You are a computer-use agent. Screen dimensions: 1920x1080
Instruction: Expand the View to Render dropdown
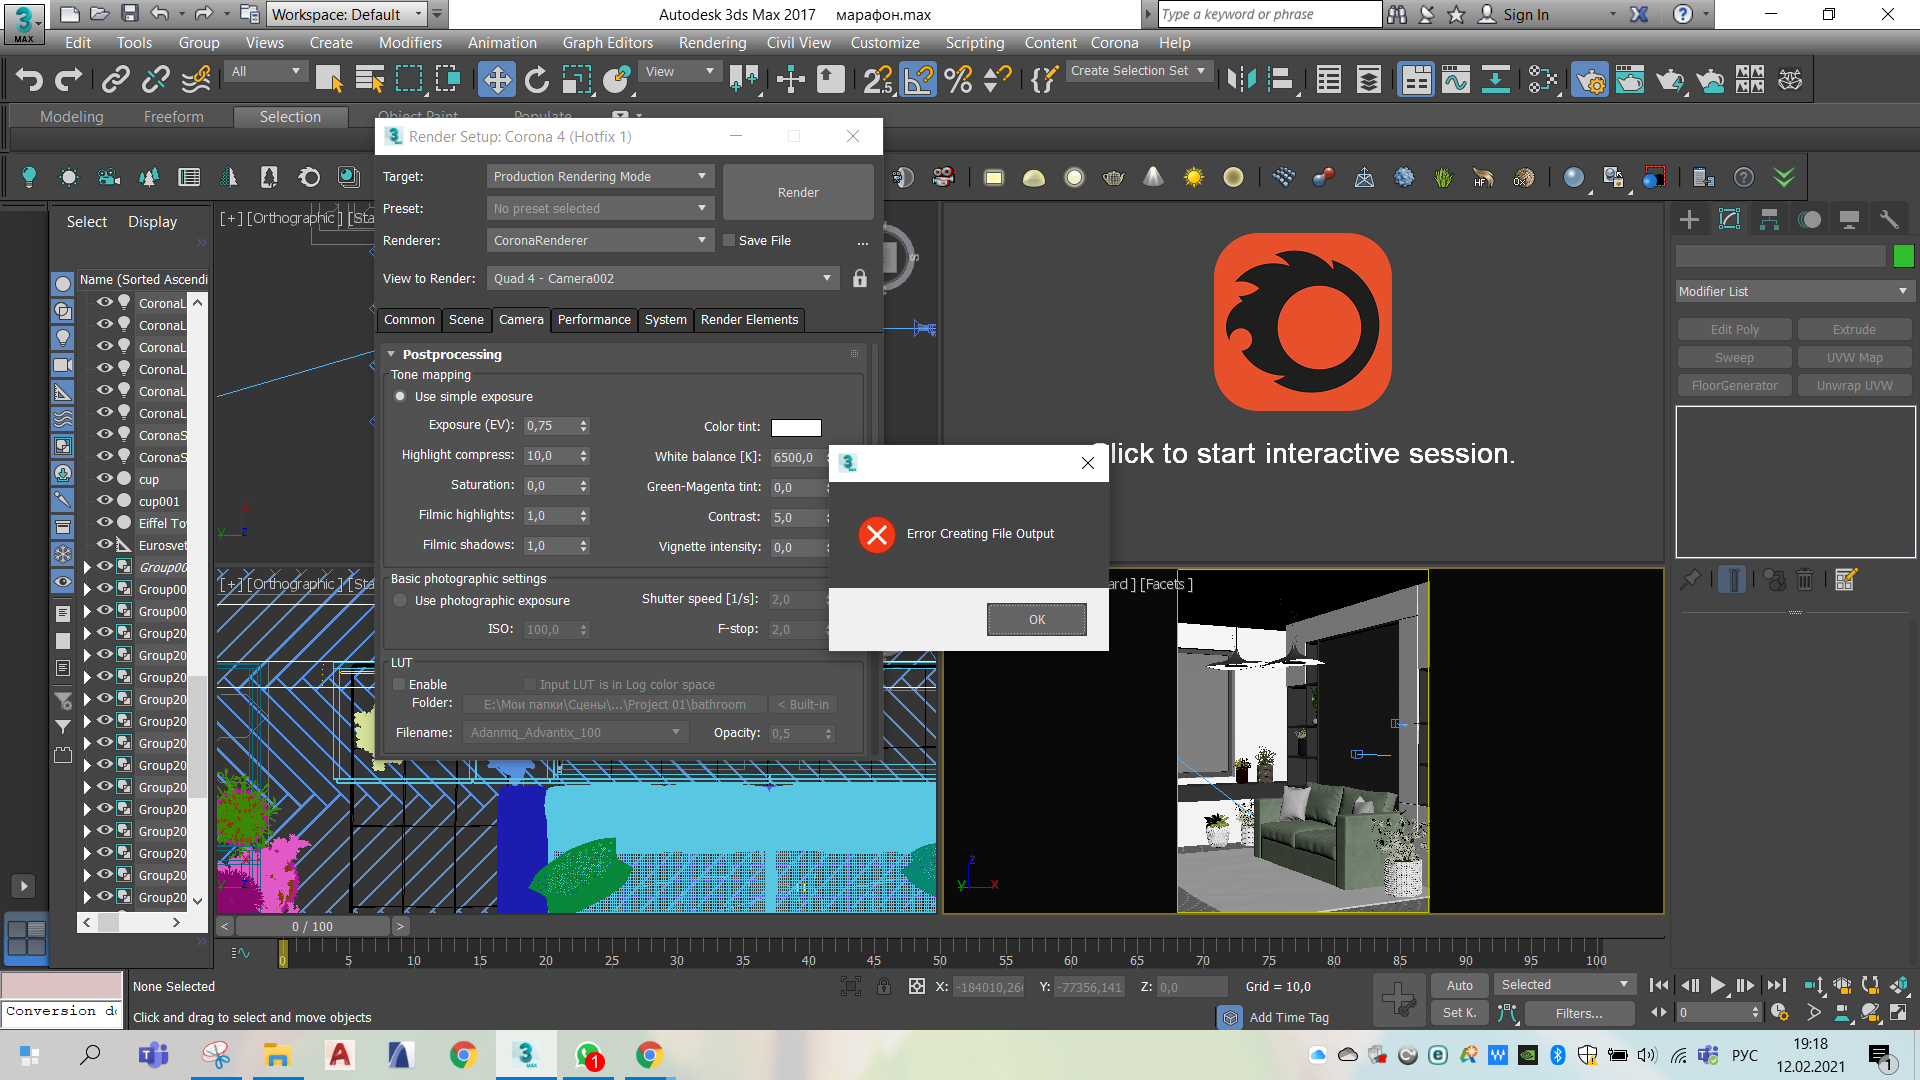[x=827, y=278]
